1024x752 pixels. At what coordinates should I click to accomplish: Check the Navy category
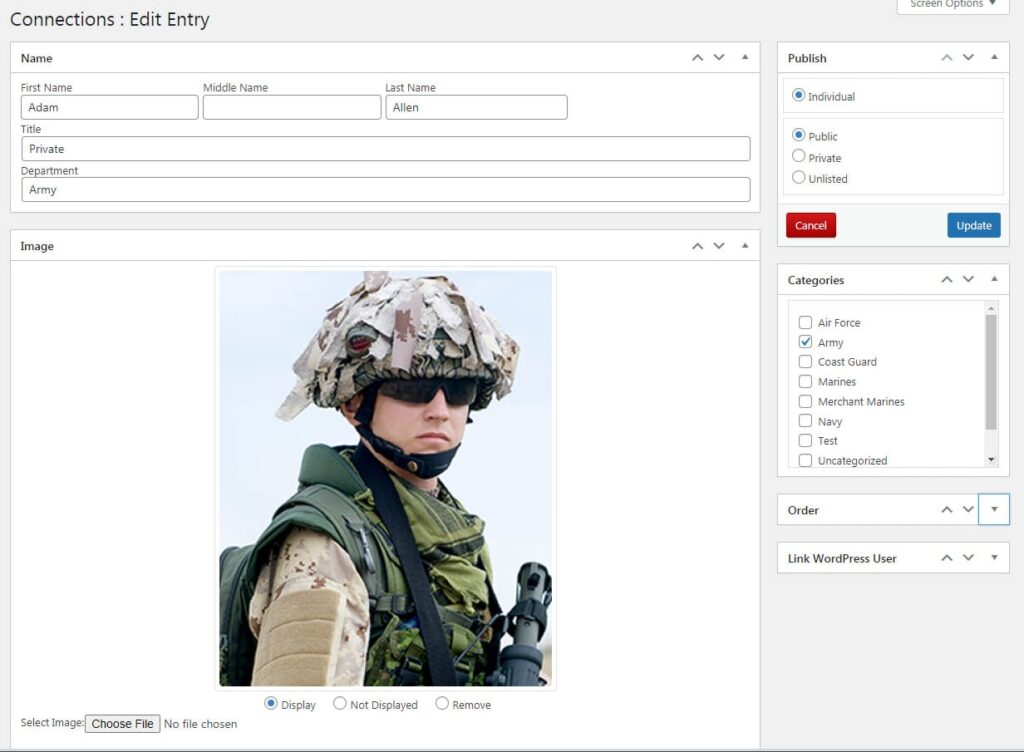pyautogui.click(x=805, y=421)
